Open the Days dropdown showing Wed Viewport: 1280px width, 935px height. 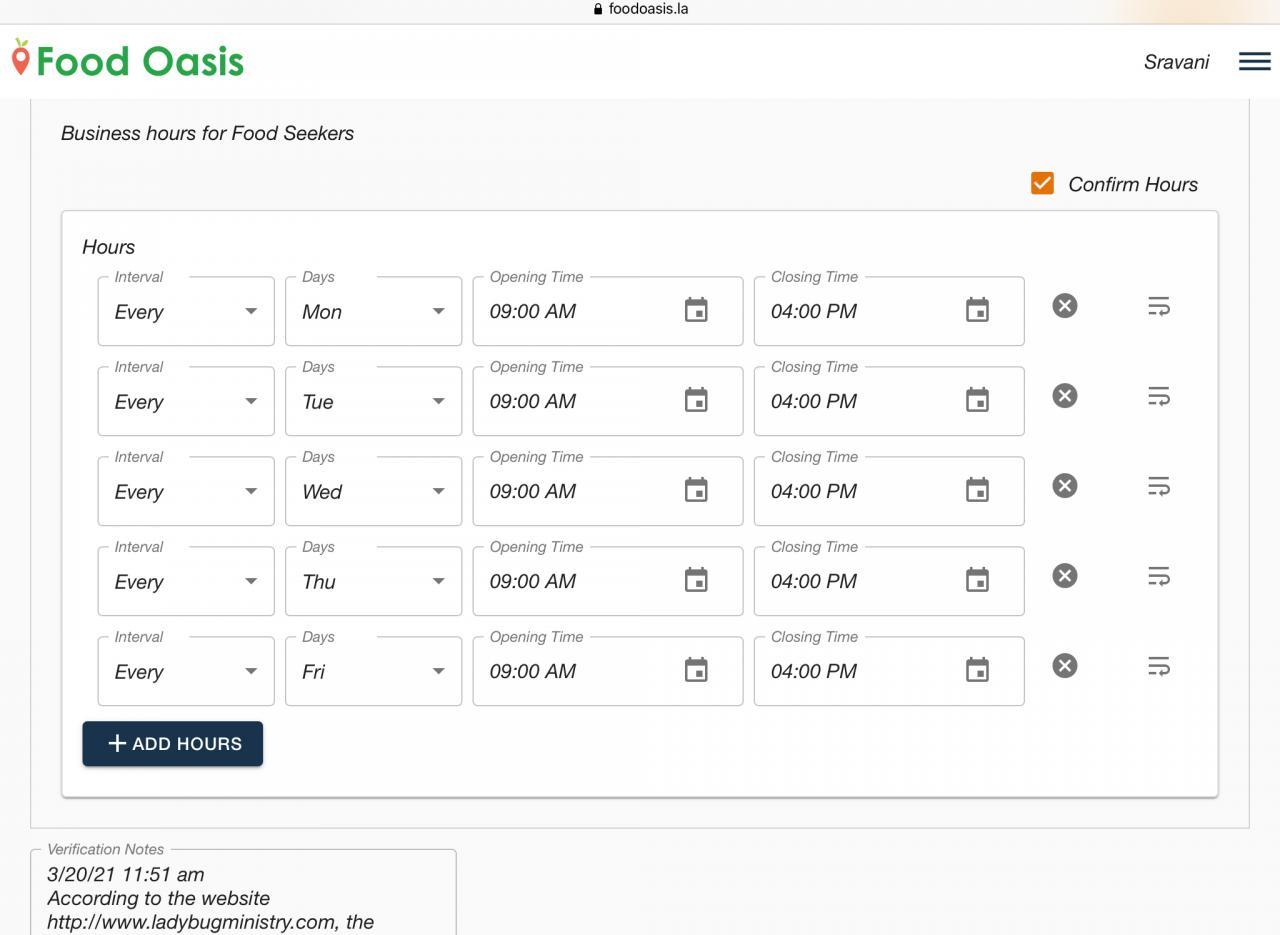374,491
